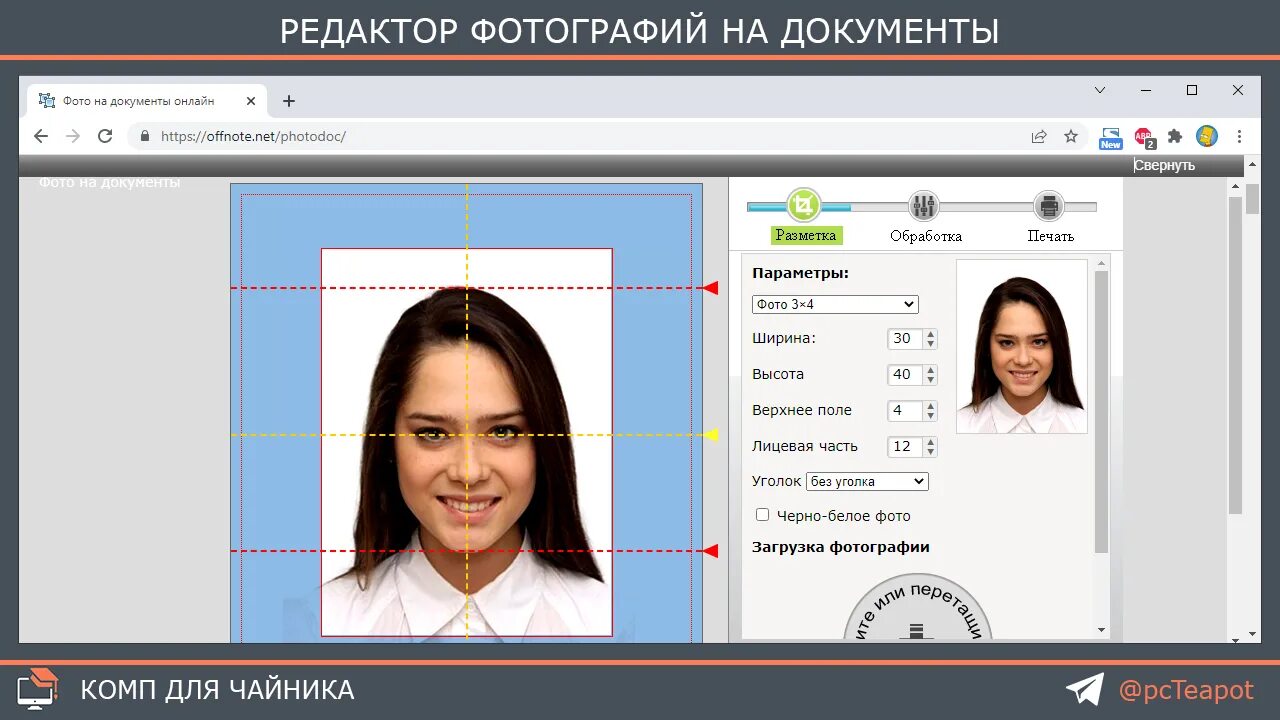Increase Верхнее поле value with up arrow
This screenshot has width=1280, height=720.
931,406
